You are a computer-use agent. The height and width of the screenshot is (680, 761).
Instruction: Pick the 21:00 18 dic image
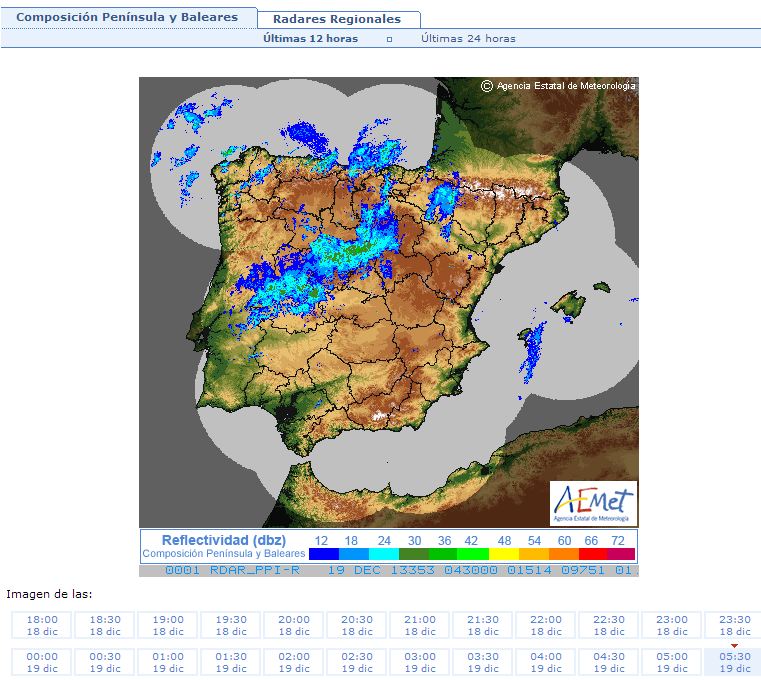pyautogui.click(x=420, y=625)
